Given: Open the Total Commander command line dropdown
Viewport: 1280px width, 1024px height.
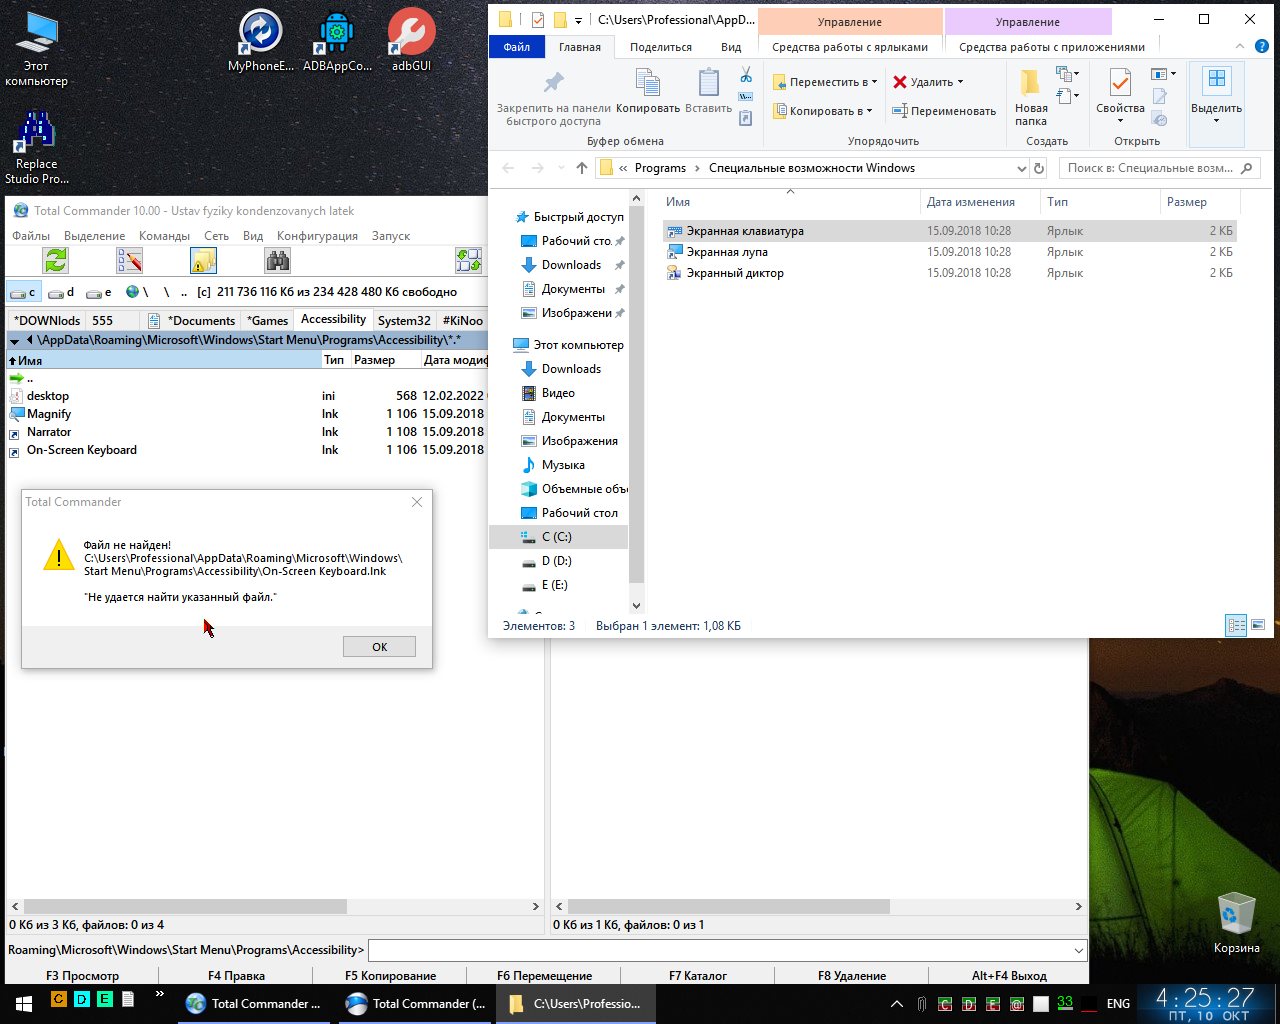Looking at the screenshot, I should tap(1078, 950).
